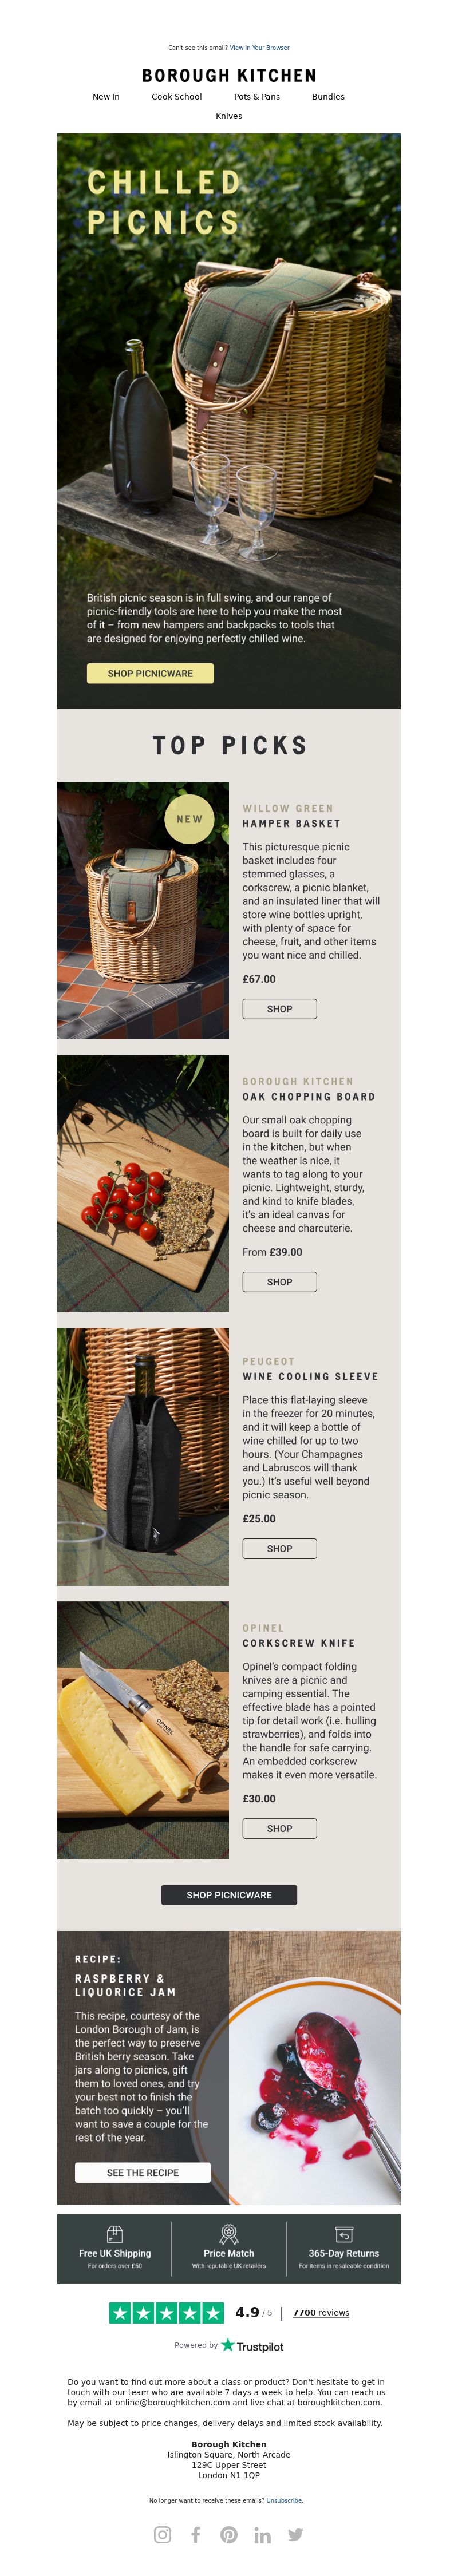Viewport: 458px width, 2576px height.
Task: Open the Facebook icon in footer
Action: point(196,2535)
